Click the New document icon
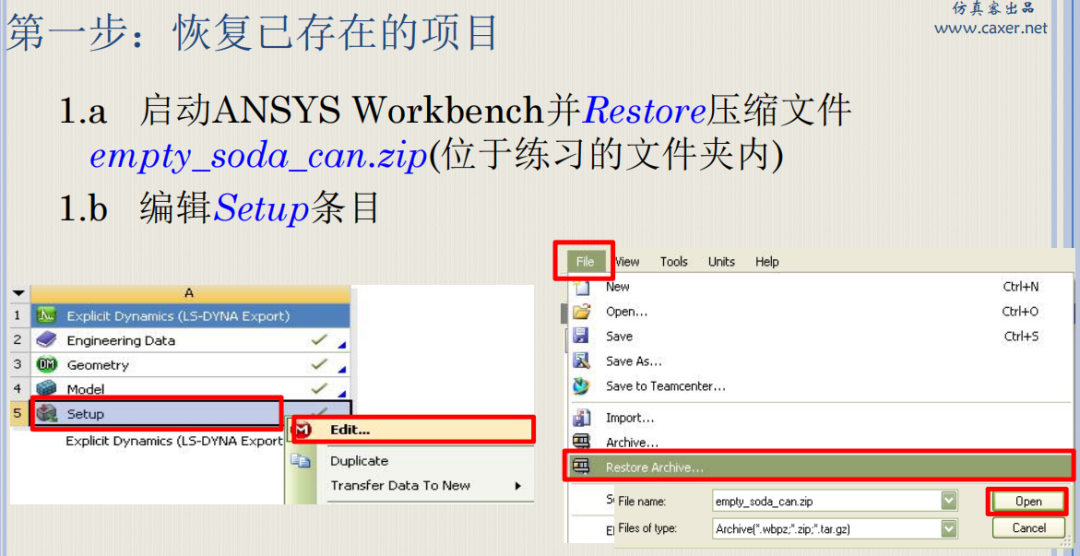 pos(582,287)
